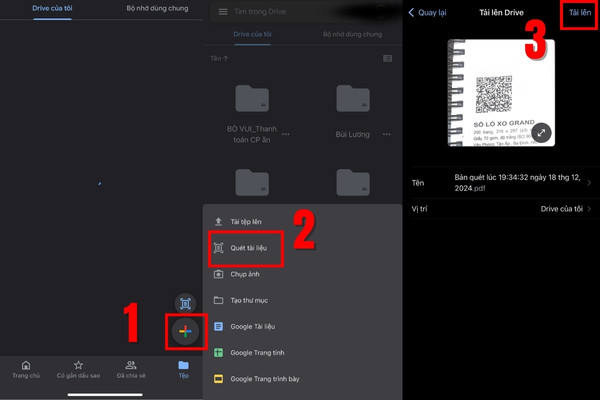Tap the scan shortcut button above the plus
The width and height of the screenshot is (600, 400).
tap(185, 304)
